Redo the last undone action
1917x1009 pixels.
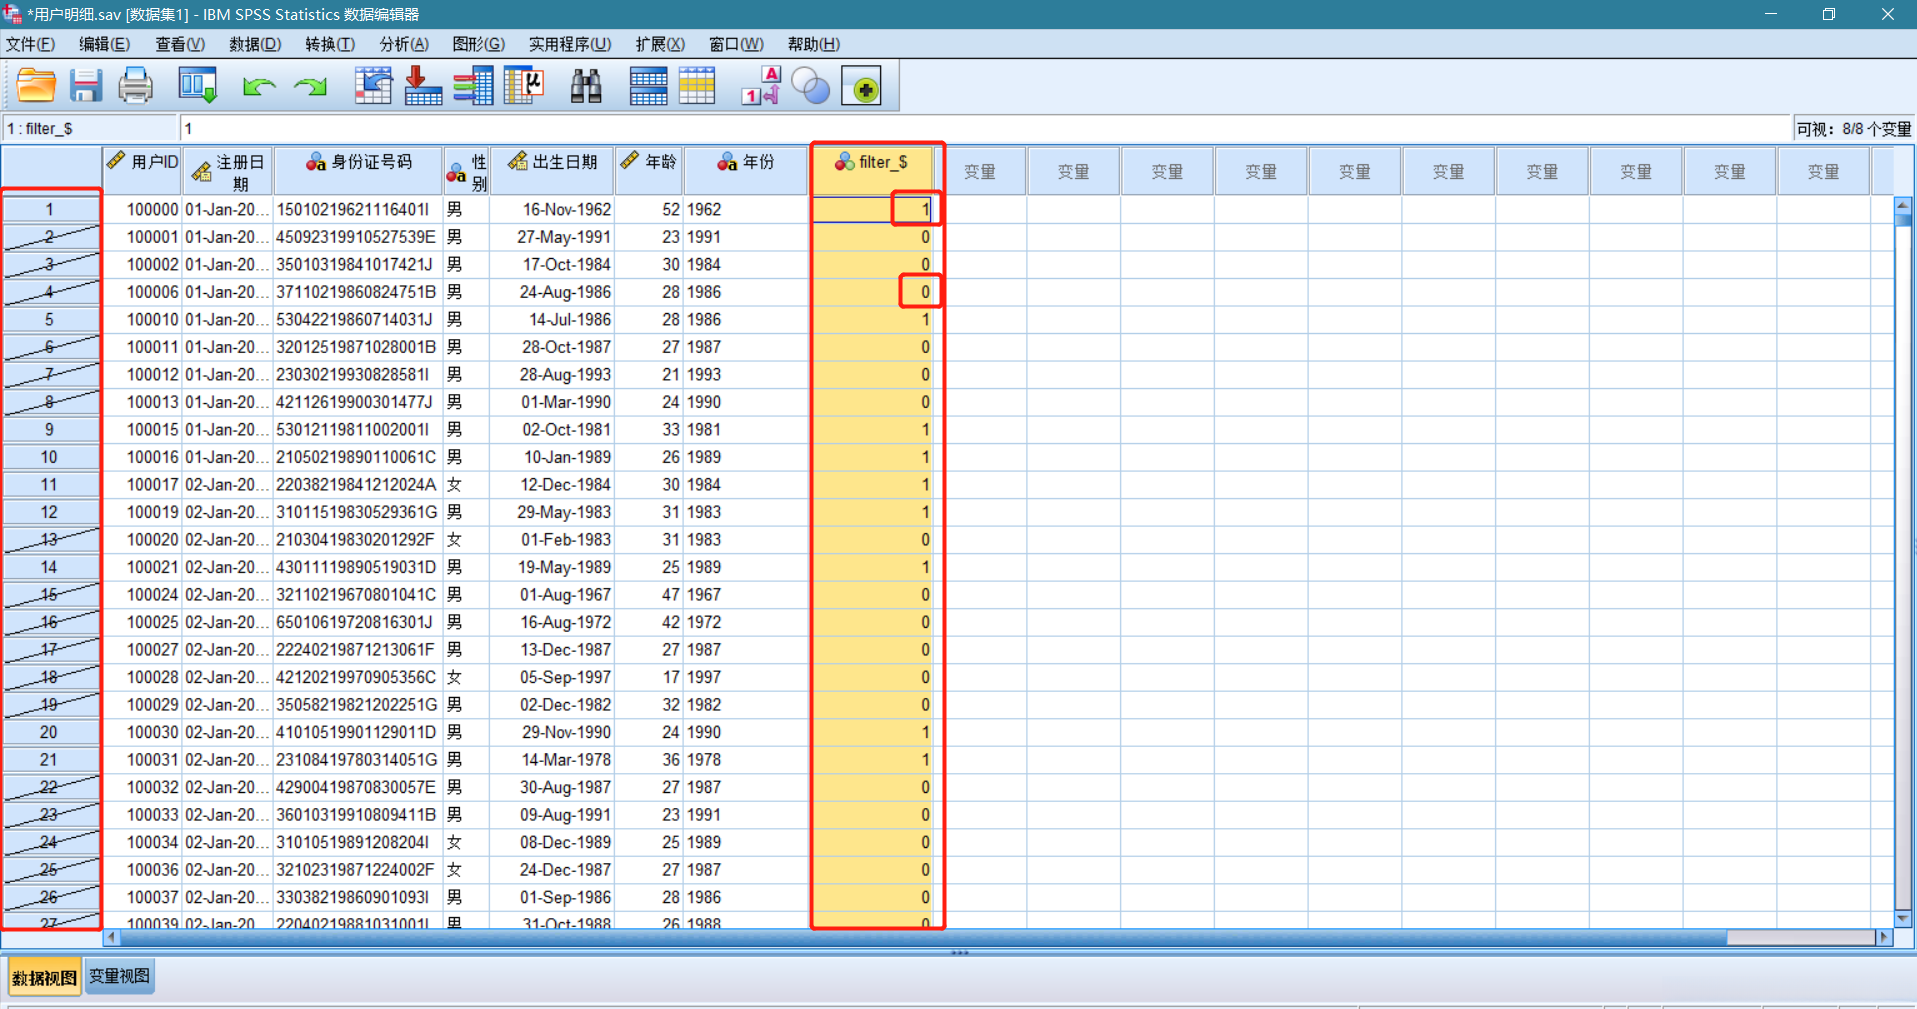(310, 87)
